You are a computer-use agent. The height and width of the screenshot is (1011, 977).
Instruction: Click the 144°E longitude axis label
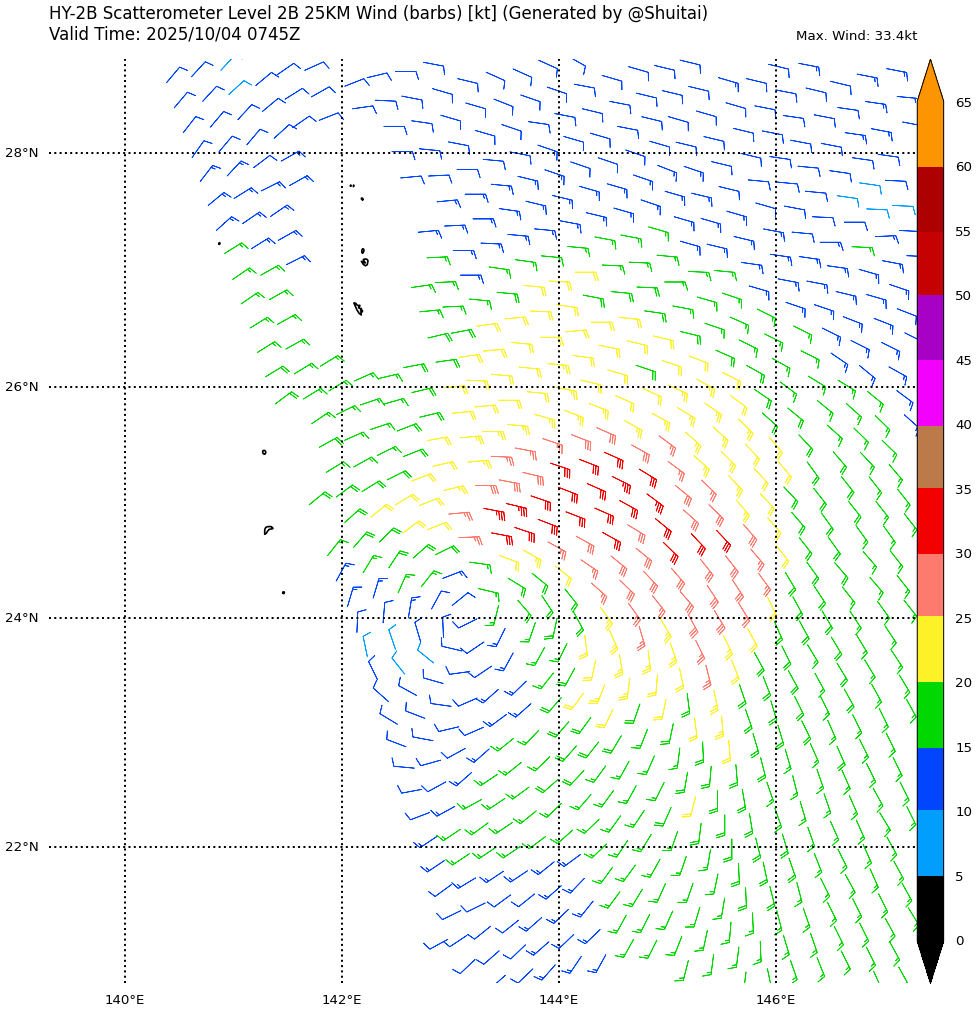pyautogui.click(x=559, y=999)
